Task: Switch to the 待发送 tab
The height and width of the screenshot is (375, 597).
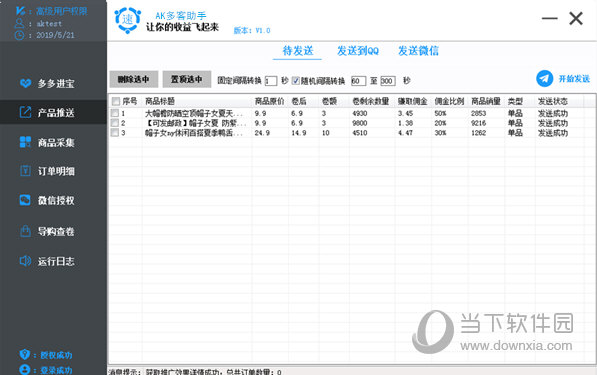Action: pos(298,51)
